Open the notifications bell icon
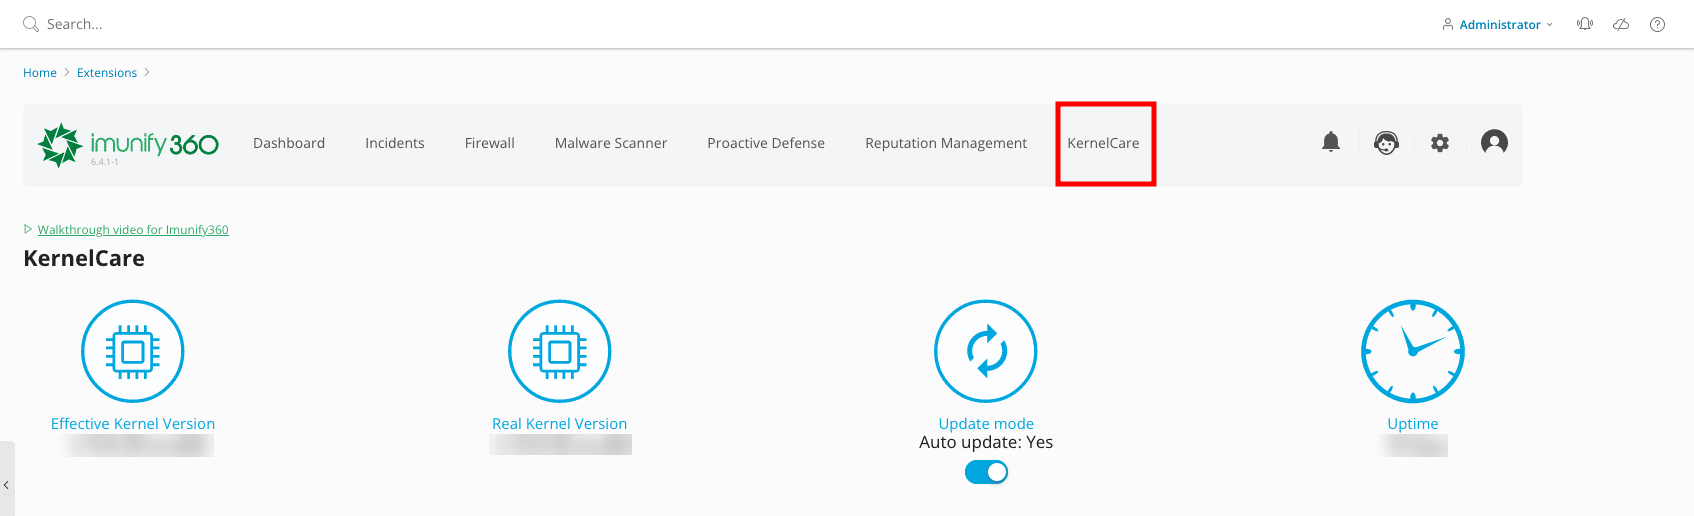The width and height of the screenshot is (1694, 516). pyautogui.click(x=1331, y=142)
